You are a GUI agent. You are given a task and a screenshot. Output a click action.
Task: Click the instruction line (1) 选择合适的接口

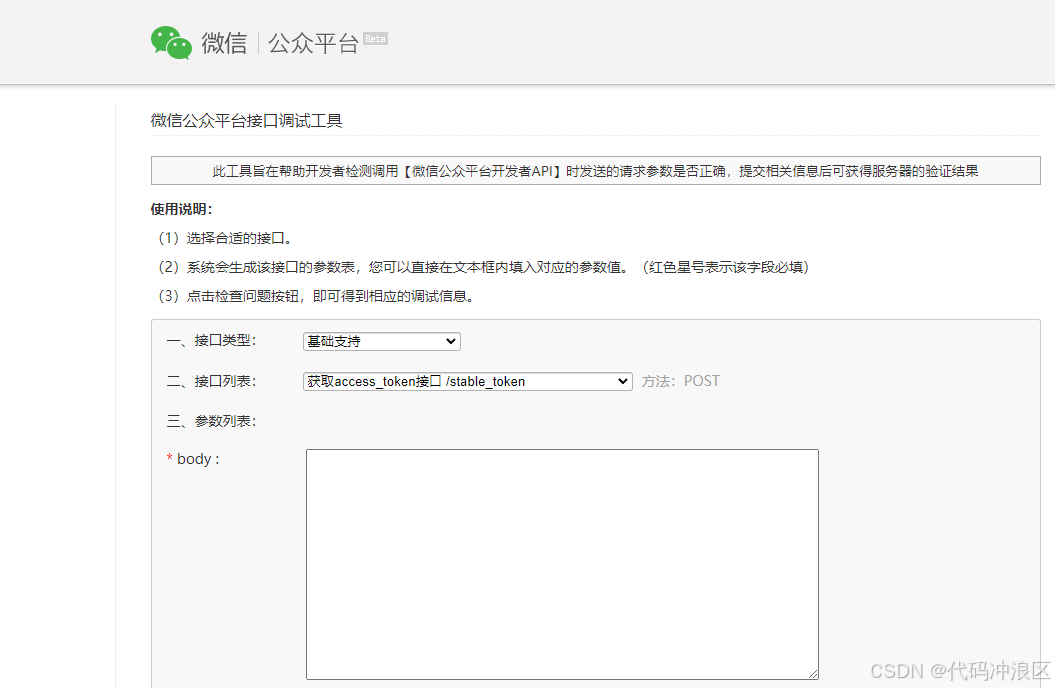point(225,238)
